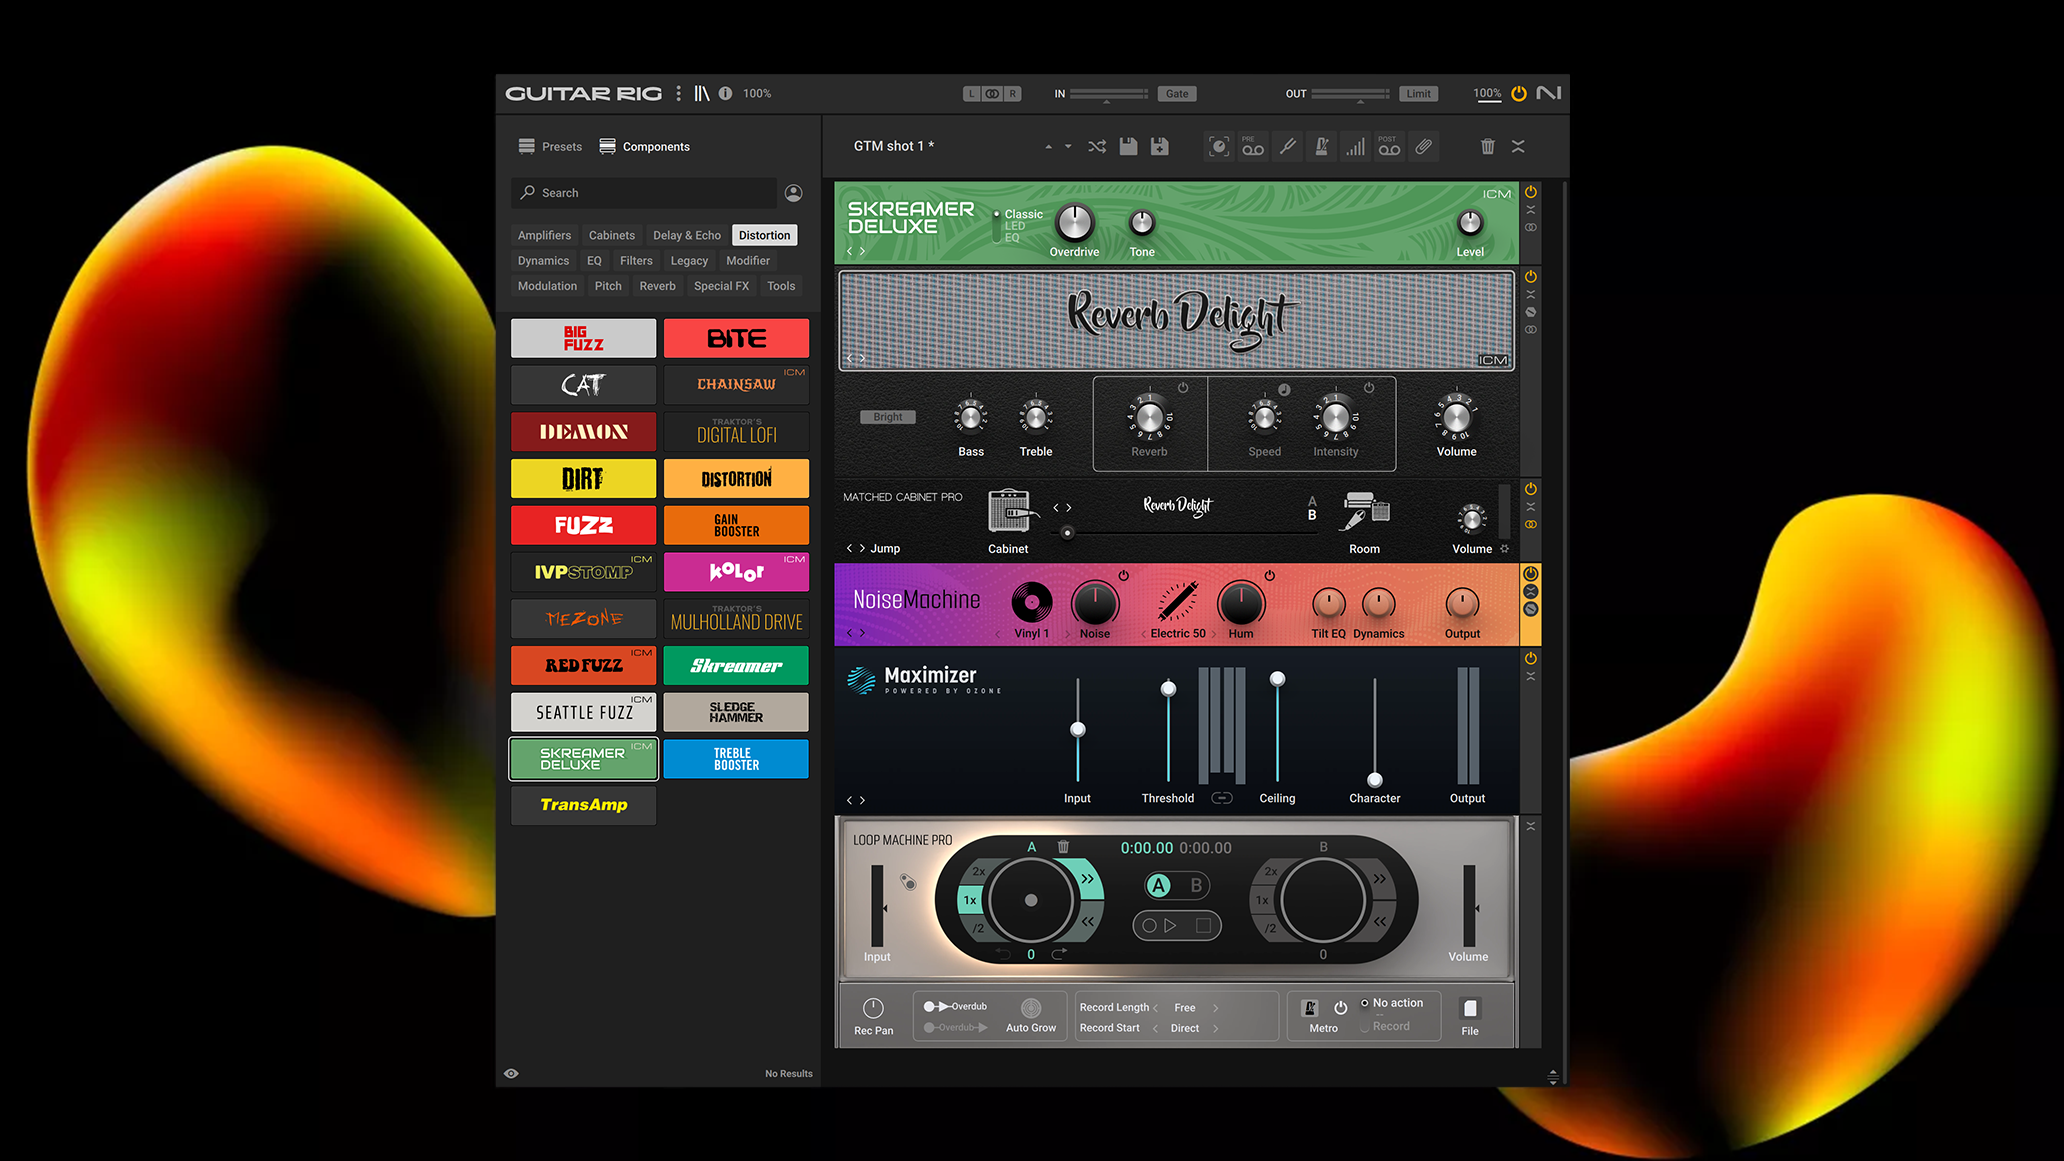
Task: Toggle the input Gate button
Action: pos(1177,94)
